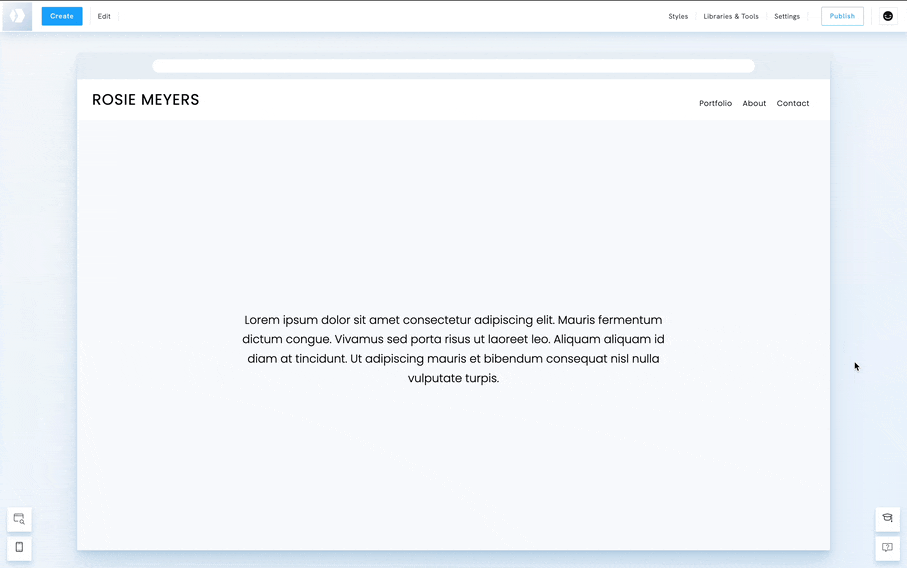Click the preview browser address bar

pyautogui.click(x=453, y=66)
